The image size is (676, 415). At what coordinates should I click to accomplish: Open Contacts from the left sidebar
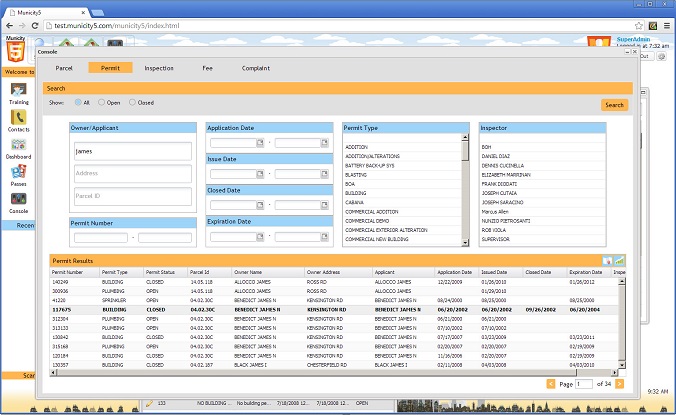click(18, 118)
